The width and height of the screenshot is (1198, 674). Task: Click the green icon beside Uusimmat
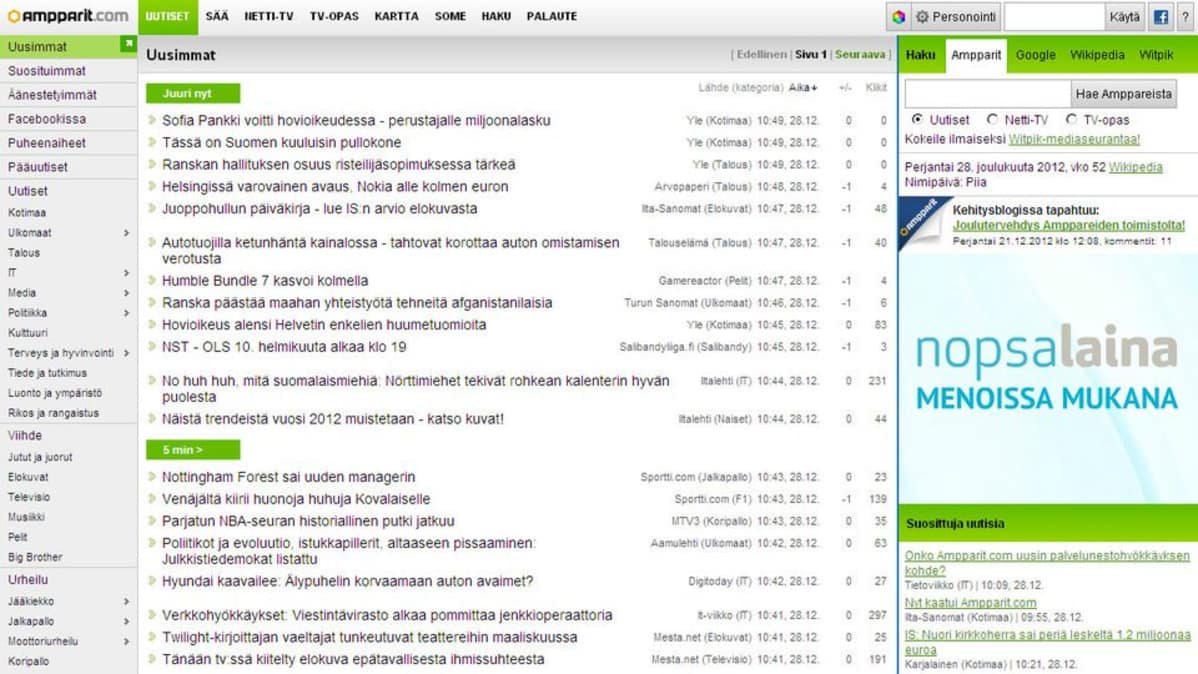click(x=128, y=44)
